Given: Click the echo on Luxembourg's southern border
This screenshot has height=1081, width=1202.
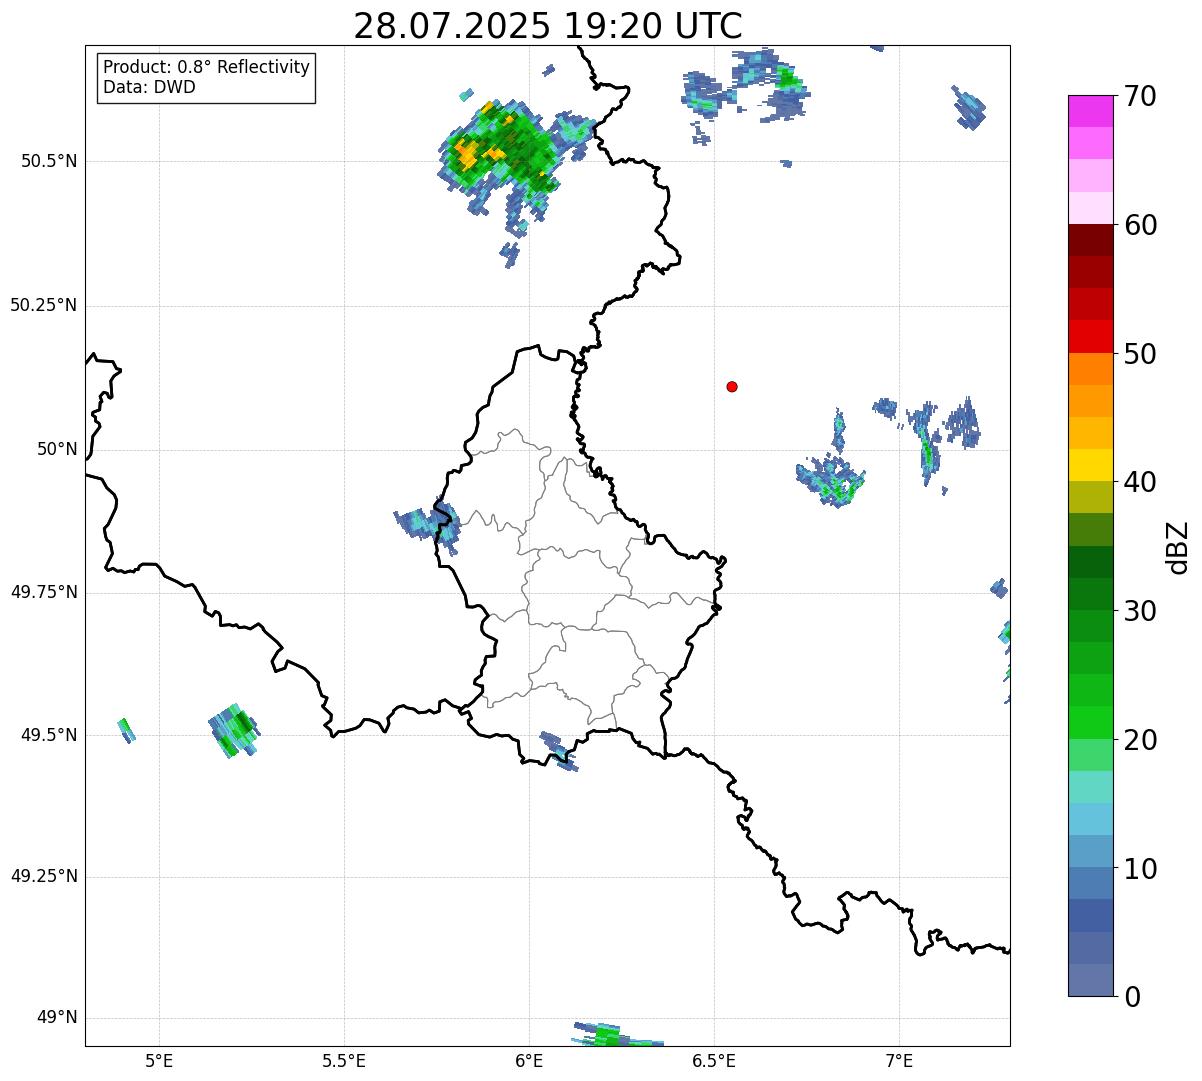Looking at the screenshot, I should [x=558, y=751].
